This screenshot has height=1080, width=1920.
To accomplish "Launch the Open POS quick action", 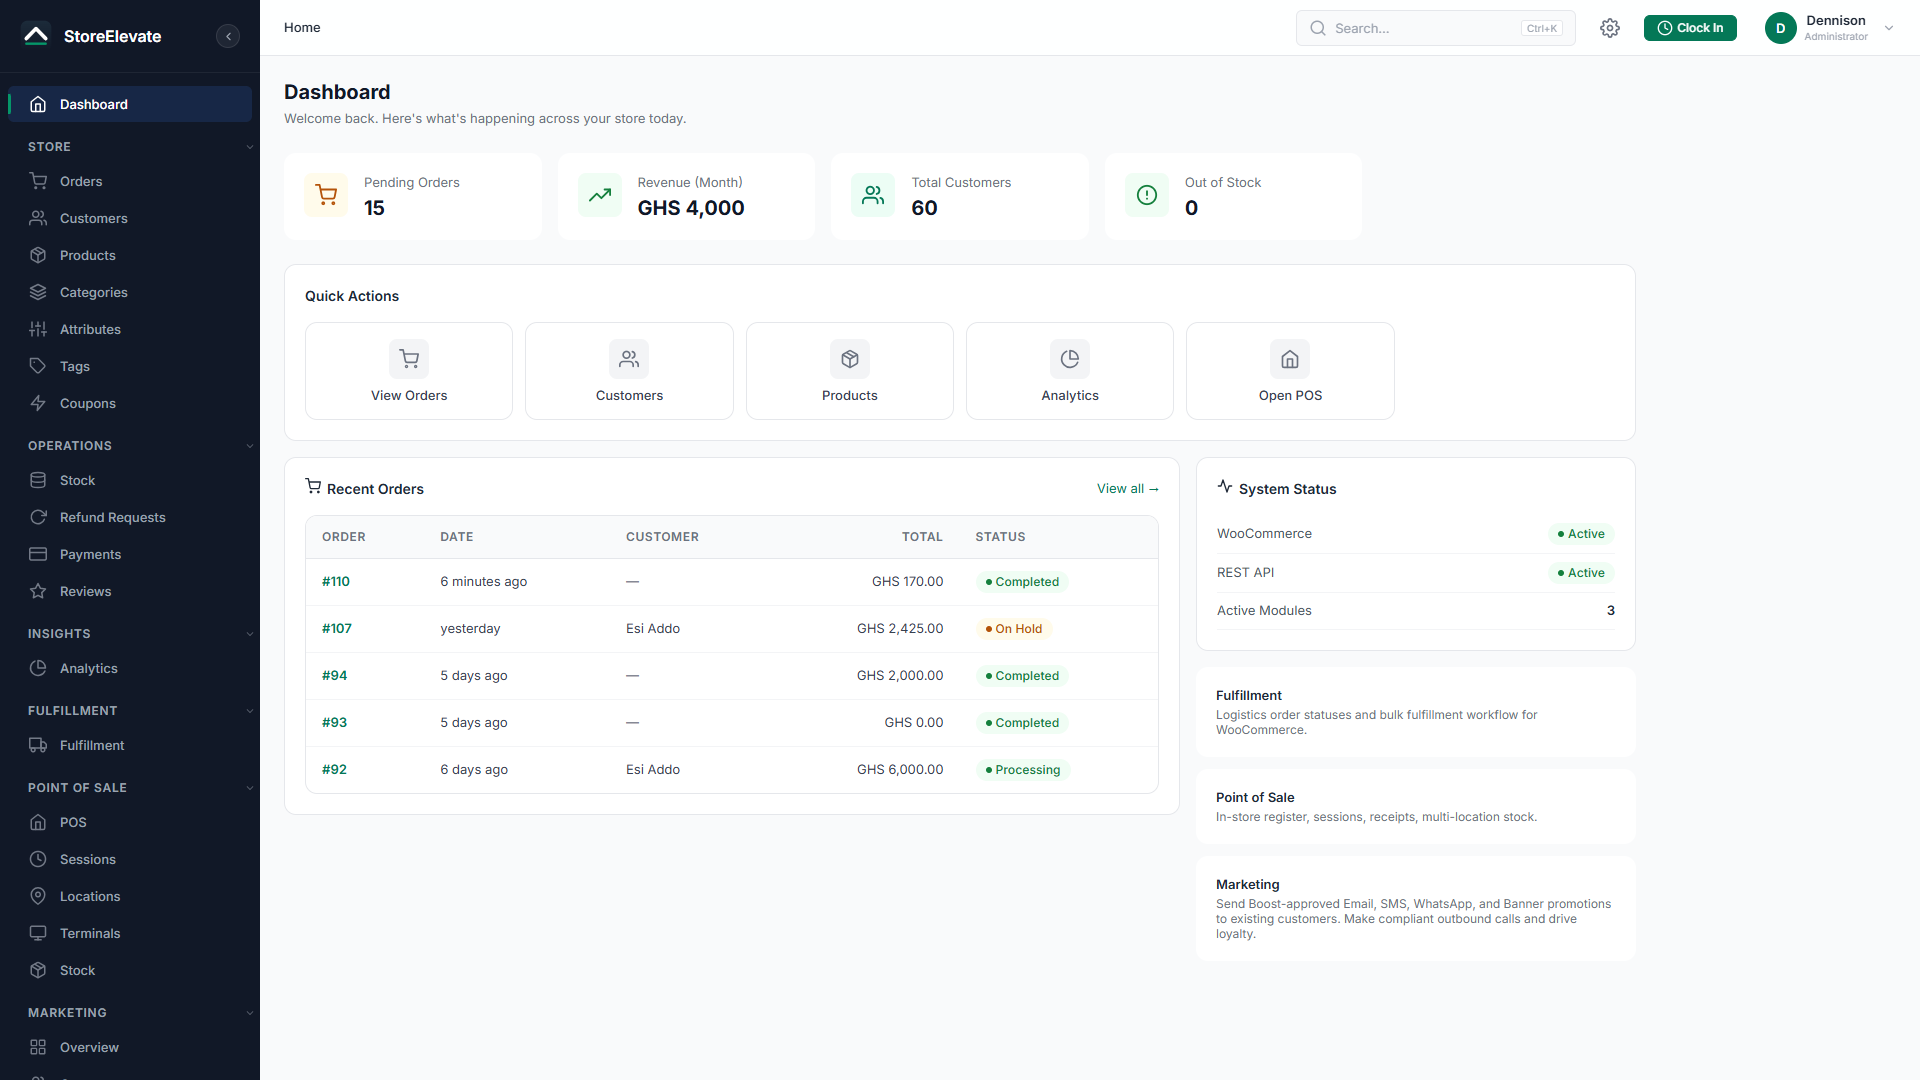I will (x=1290, y=371).
